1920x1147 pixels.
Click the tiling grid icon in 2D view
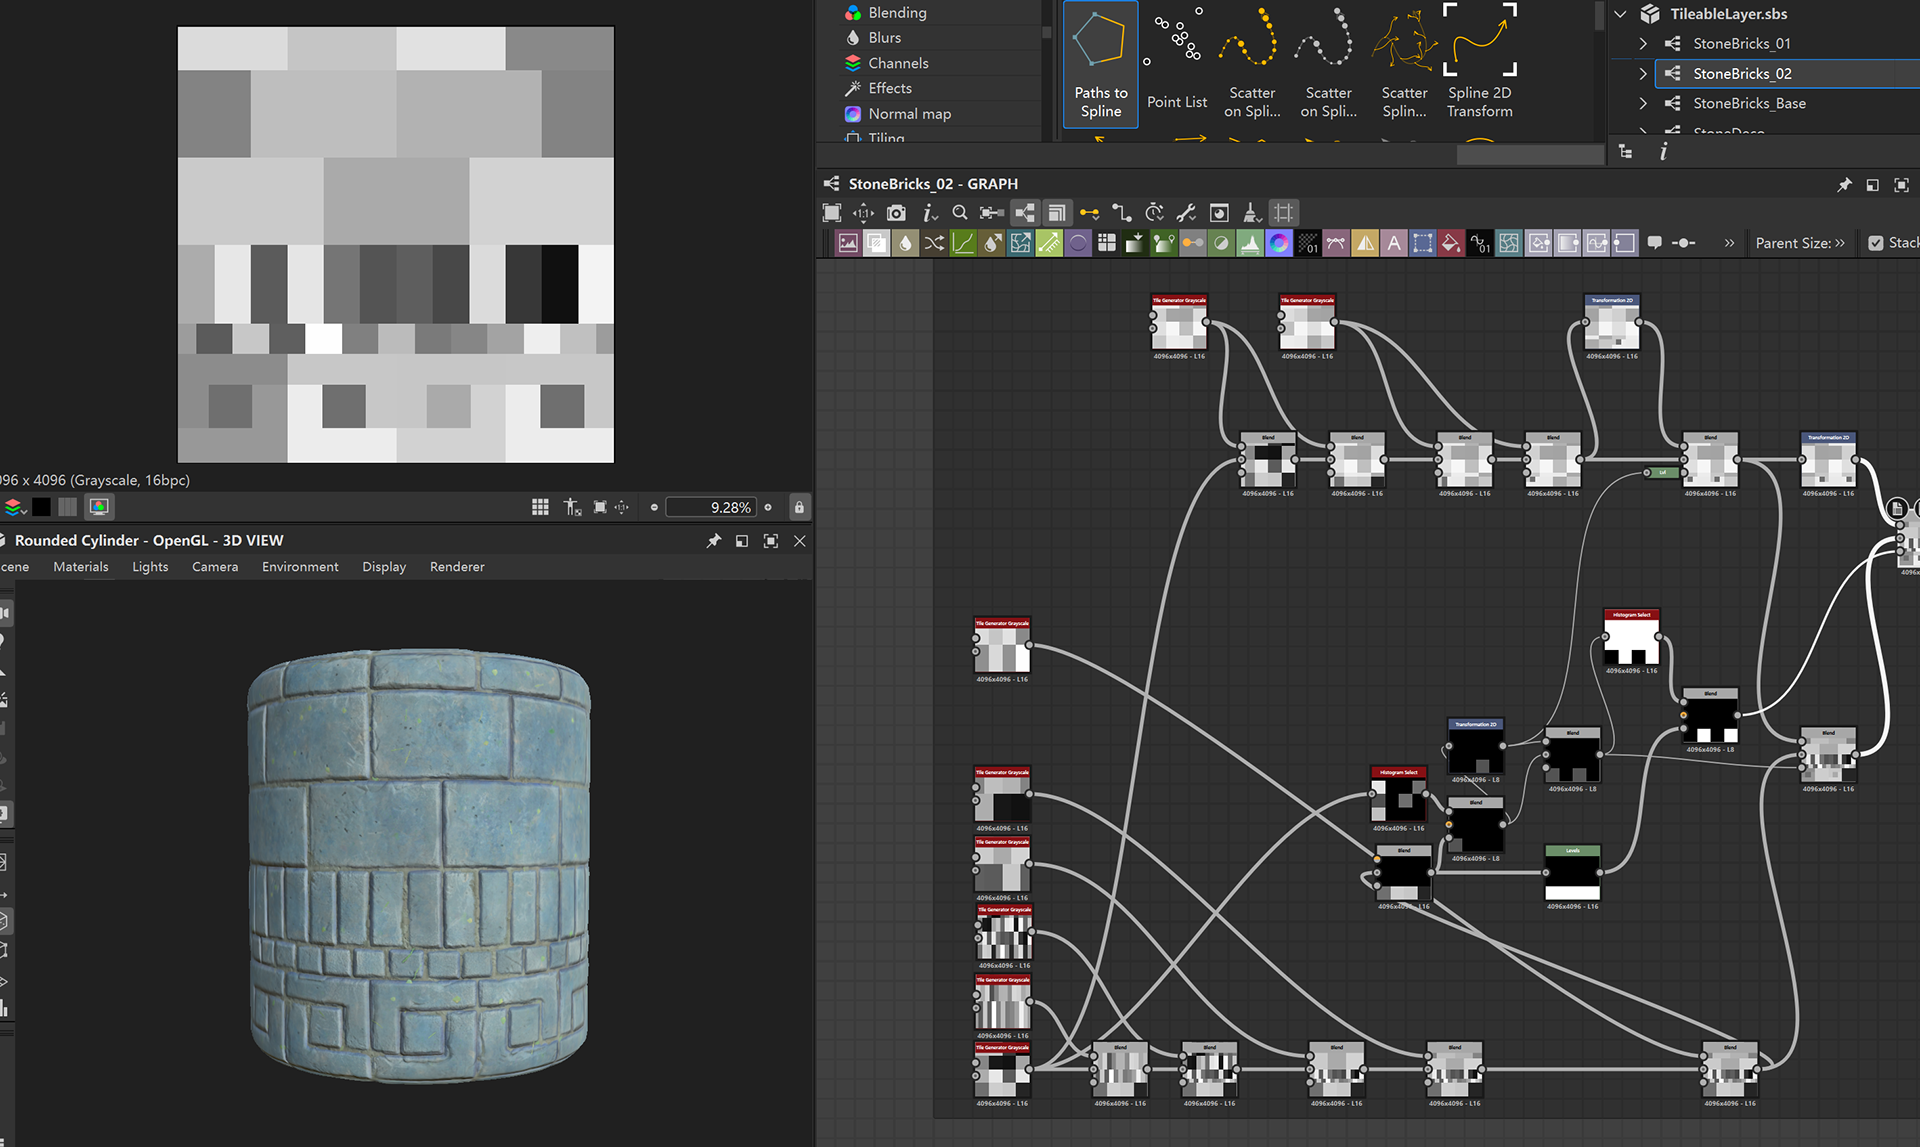click(540, 507)
